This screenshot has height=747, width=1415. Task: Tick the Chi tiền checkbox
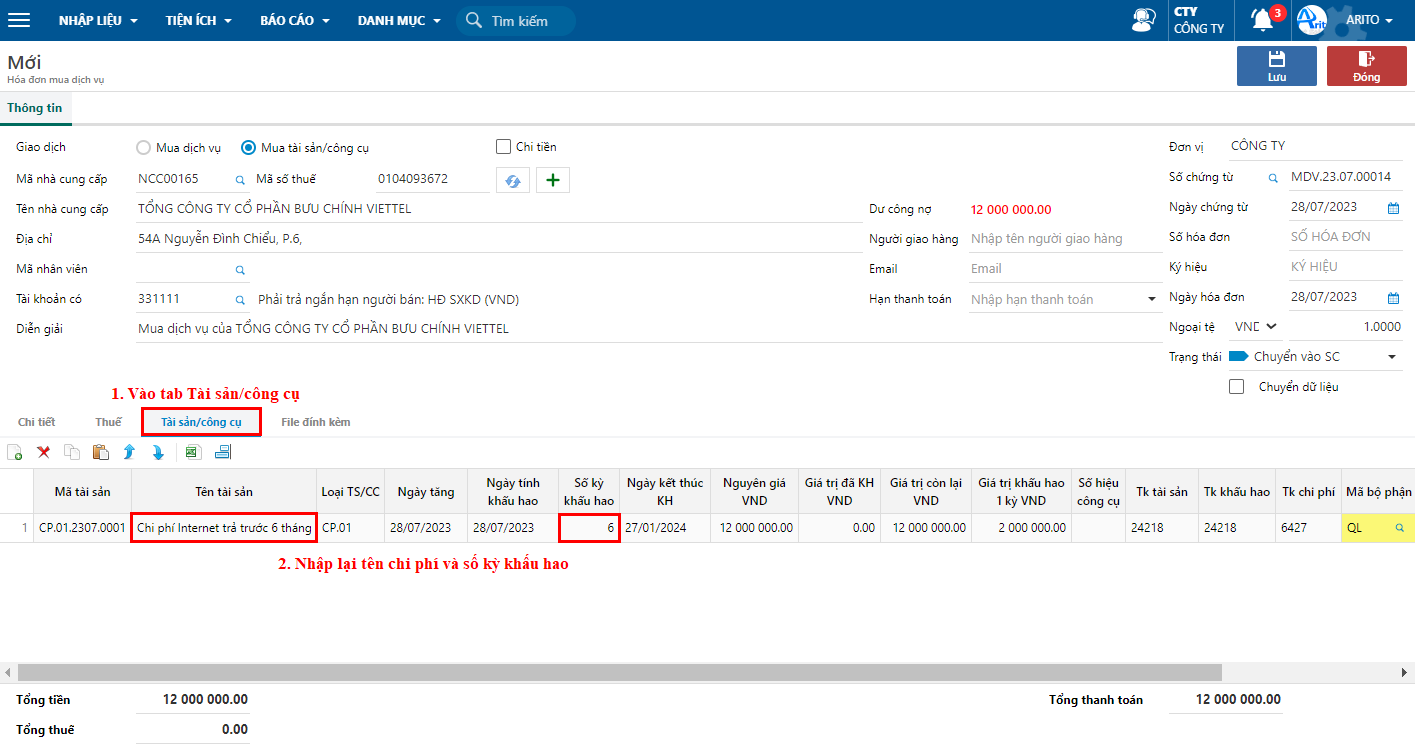[504, 147]
